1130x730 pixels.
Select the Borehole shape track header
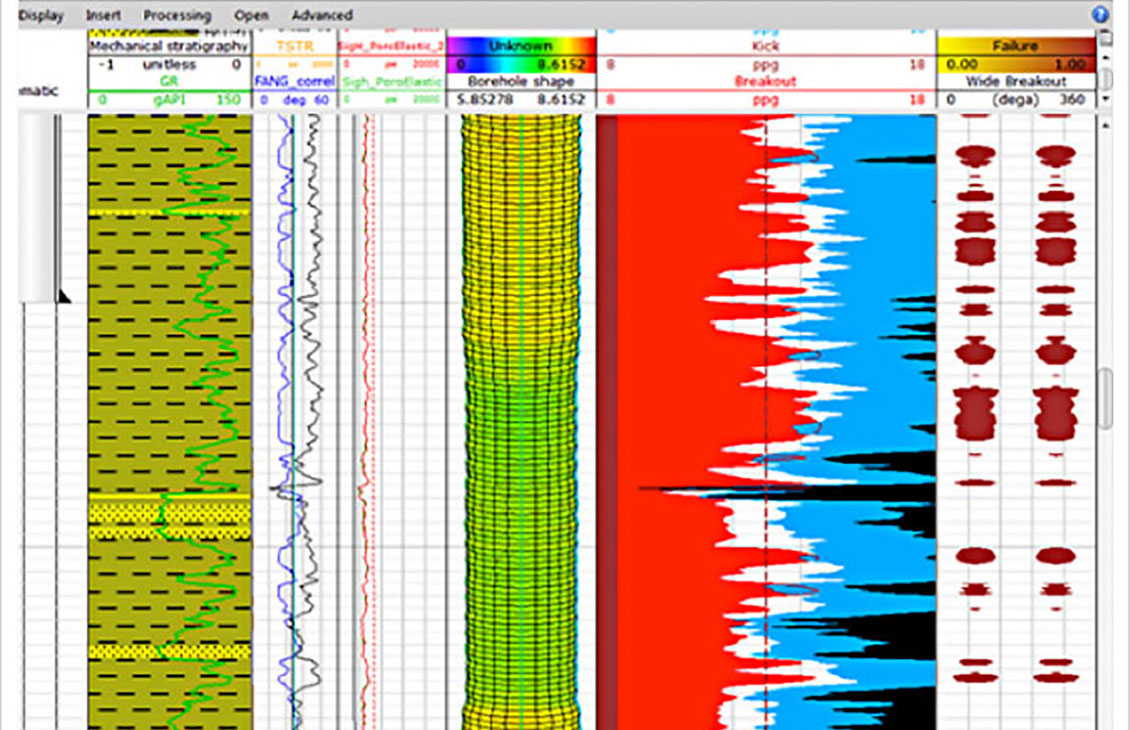(x=520, y=81)
